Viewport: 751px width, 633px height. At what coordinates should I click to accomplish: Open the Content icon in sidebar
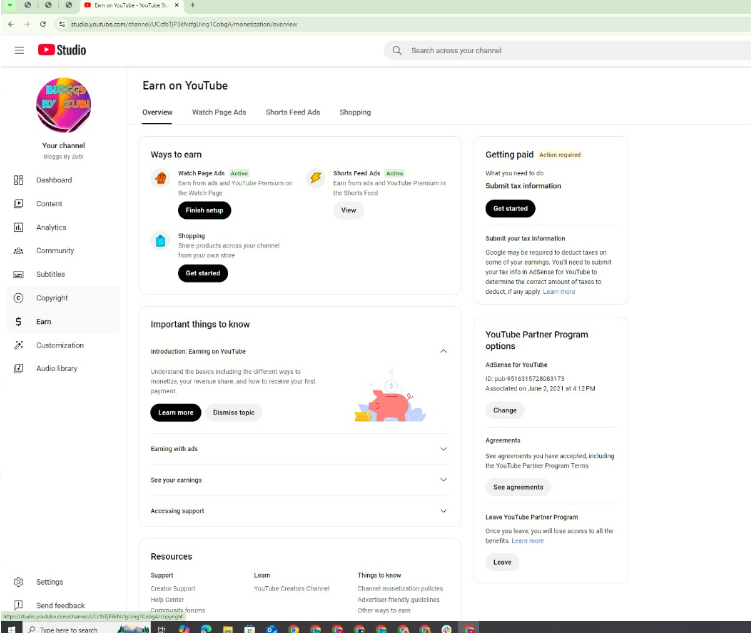[x=18, y=203]
